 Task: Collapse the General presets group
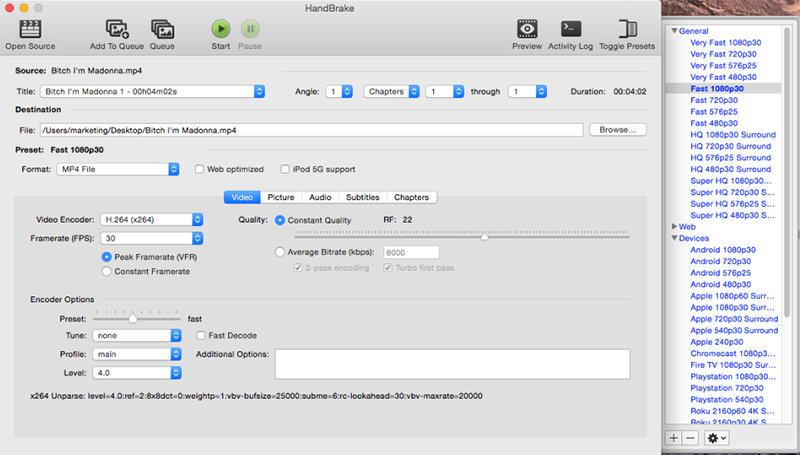(x=674, y=31)
